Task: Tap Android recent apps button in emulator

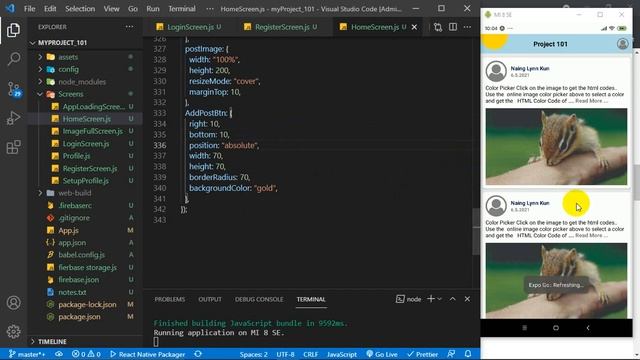Action: [x=524, y=328]
